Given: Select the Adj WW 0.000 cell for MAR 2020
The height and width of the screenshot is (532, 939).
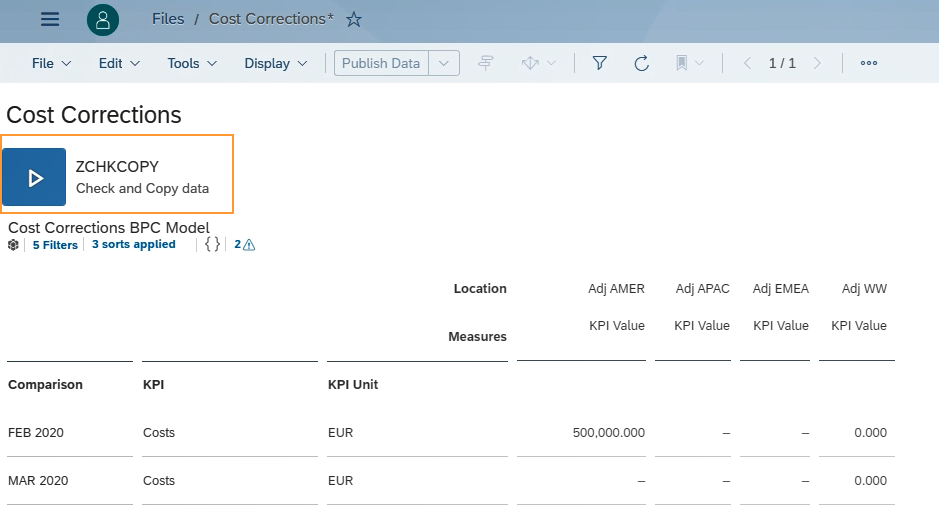Looking at the screenshot, I should click(x=870, y=480).
